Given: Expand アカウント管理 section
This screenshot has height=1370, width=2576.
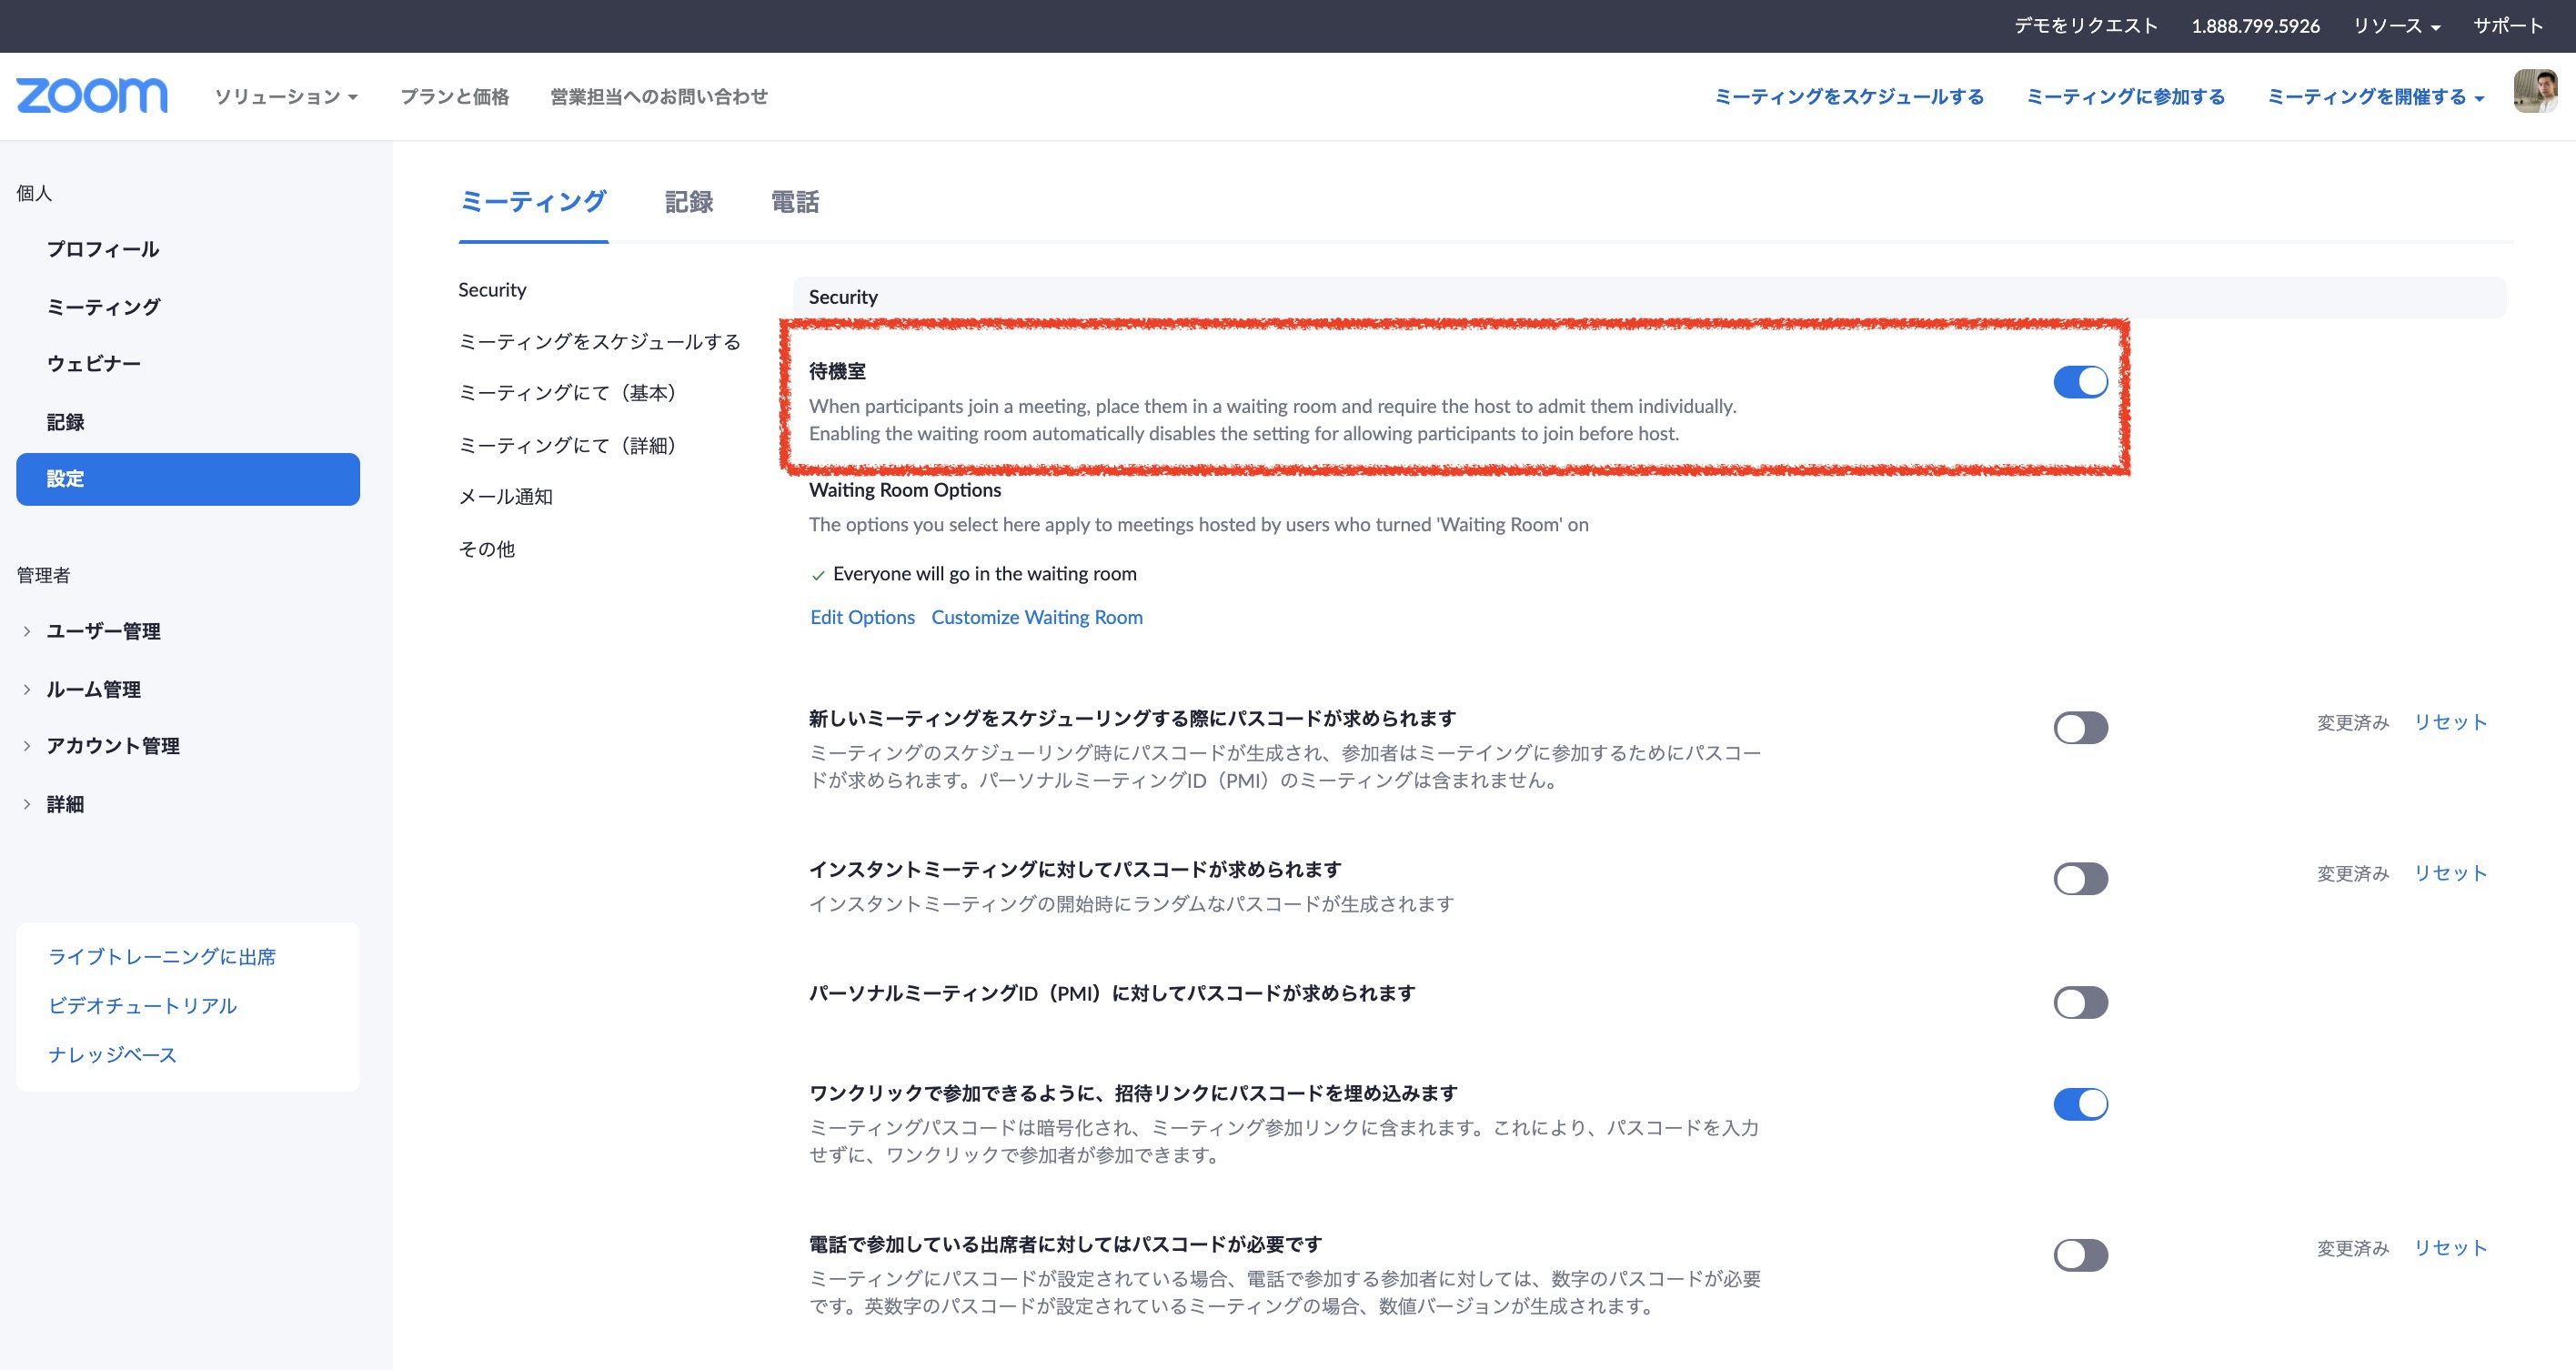Looking at the screenshot, I should (112, 746).
